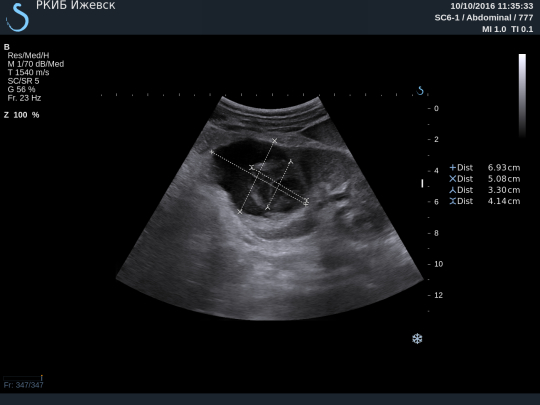Click the Res/Med/H resolution setting
This screenshot has width=540, height=405.
[28, 55]
